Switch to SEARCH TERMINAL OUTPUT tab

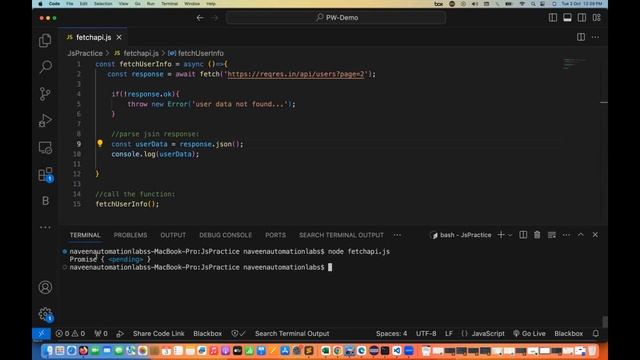(341, 235)
